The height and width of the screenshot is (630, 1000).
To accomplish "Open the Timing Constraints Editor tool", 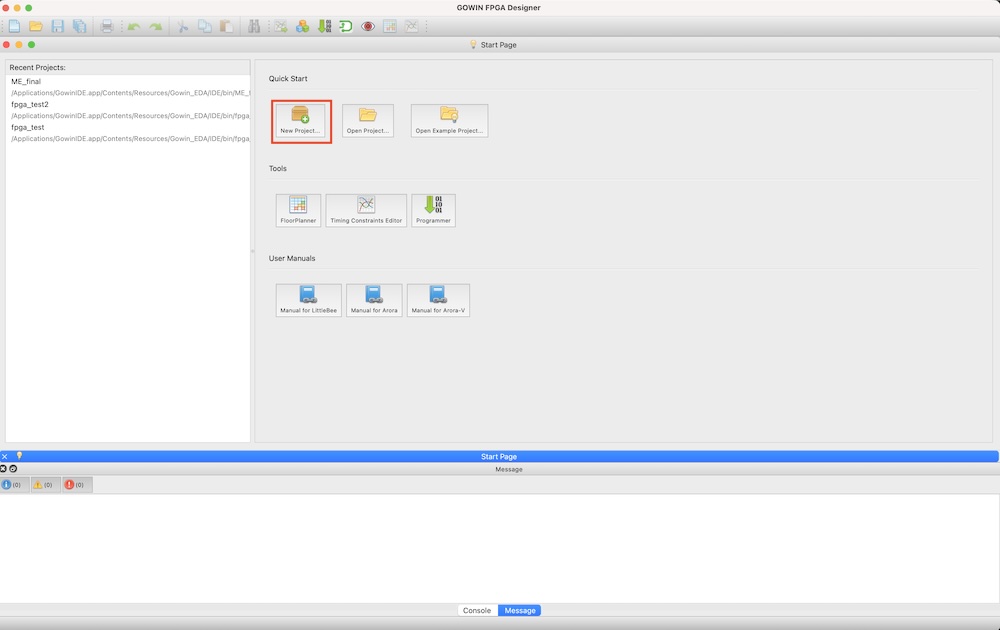I will pyautogui.click(x=366, y=210).
